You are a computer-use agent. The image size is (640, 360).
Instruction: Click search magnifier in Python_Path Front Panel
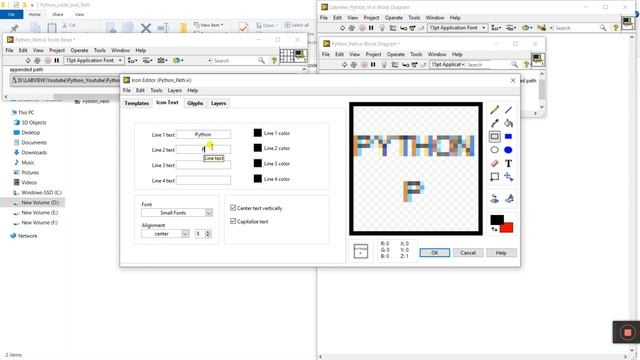coord(261,60)
